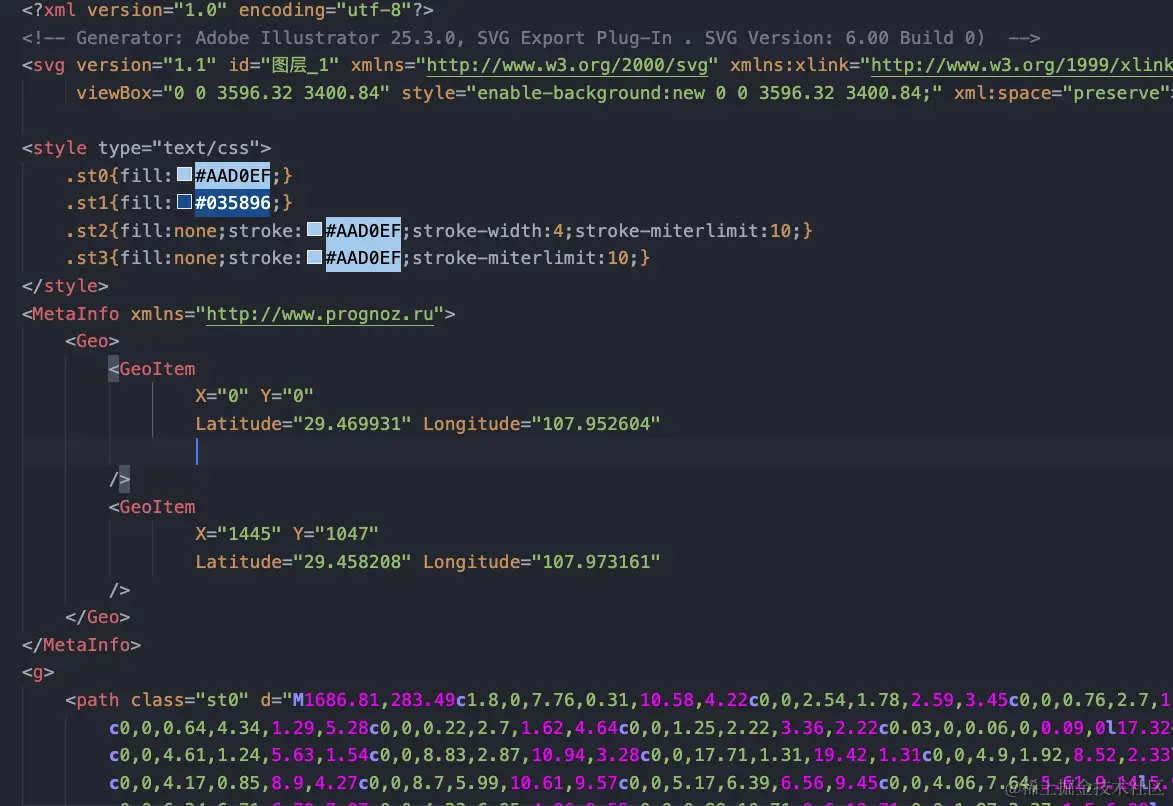Open the stroke color swatch in .st3 rule
Screen dimensions: 1173x806
tap(314, 257)
